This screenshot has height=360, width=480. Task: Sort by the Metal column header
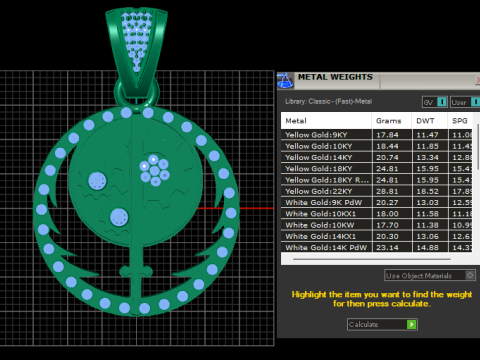tap(326, 121)
